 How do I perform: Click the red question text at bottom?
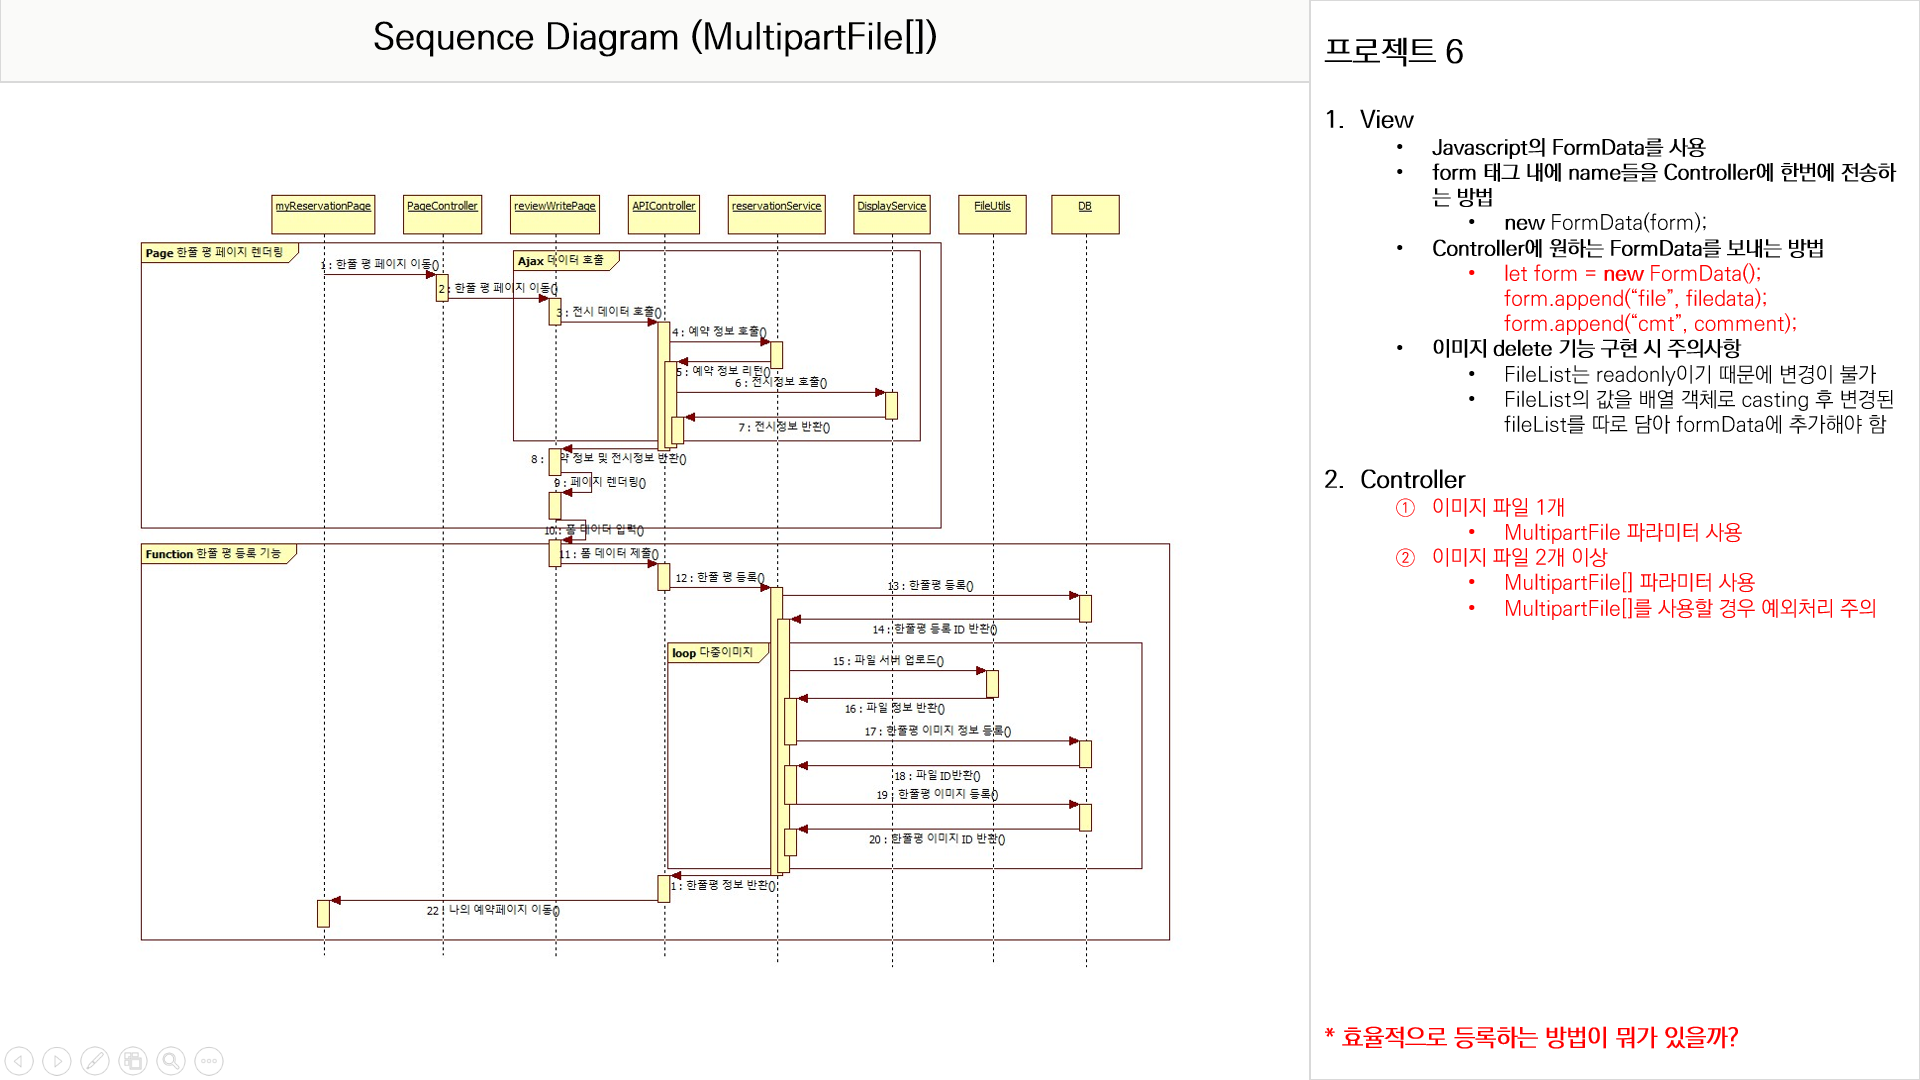pos(1531,1037)
